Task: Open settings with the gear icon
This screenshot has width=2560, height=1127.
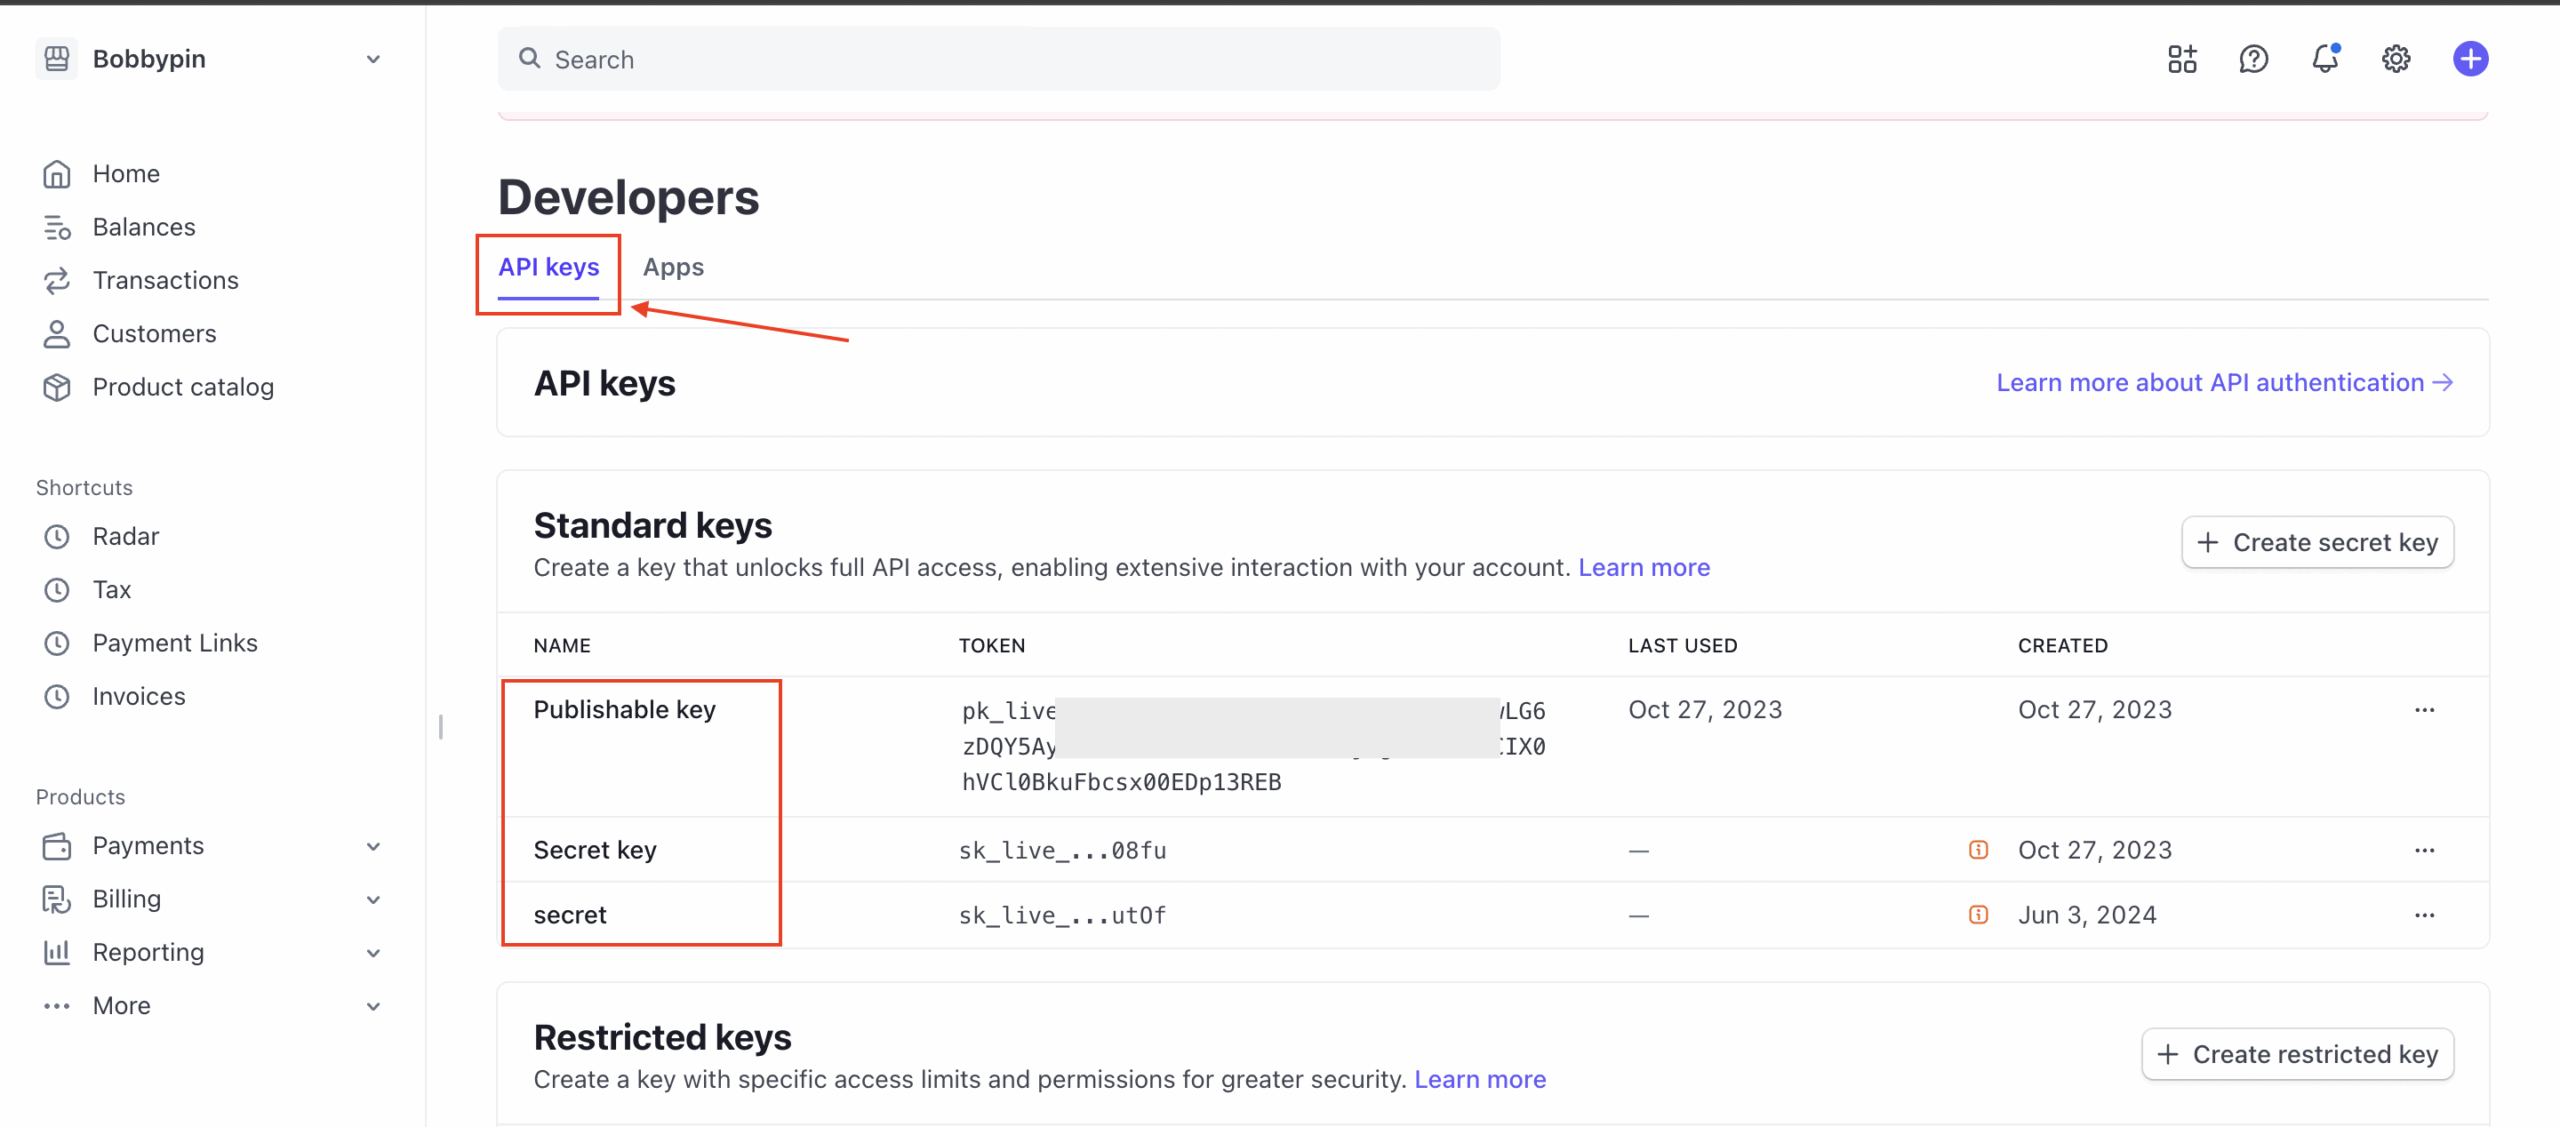Action: click(2396, 59)
